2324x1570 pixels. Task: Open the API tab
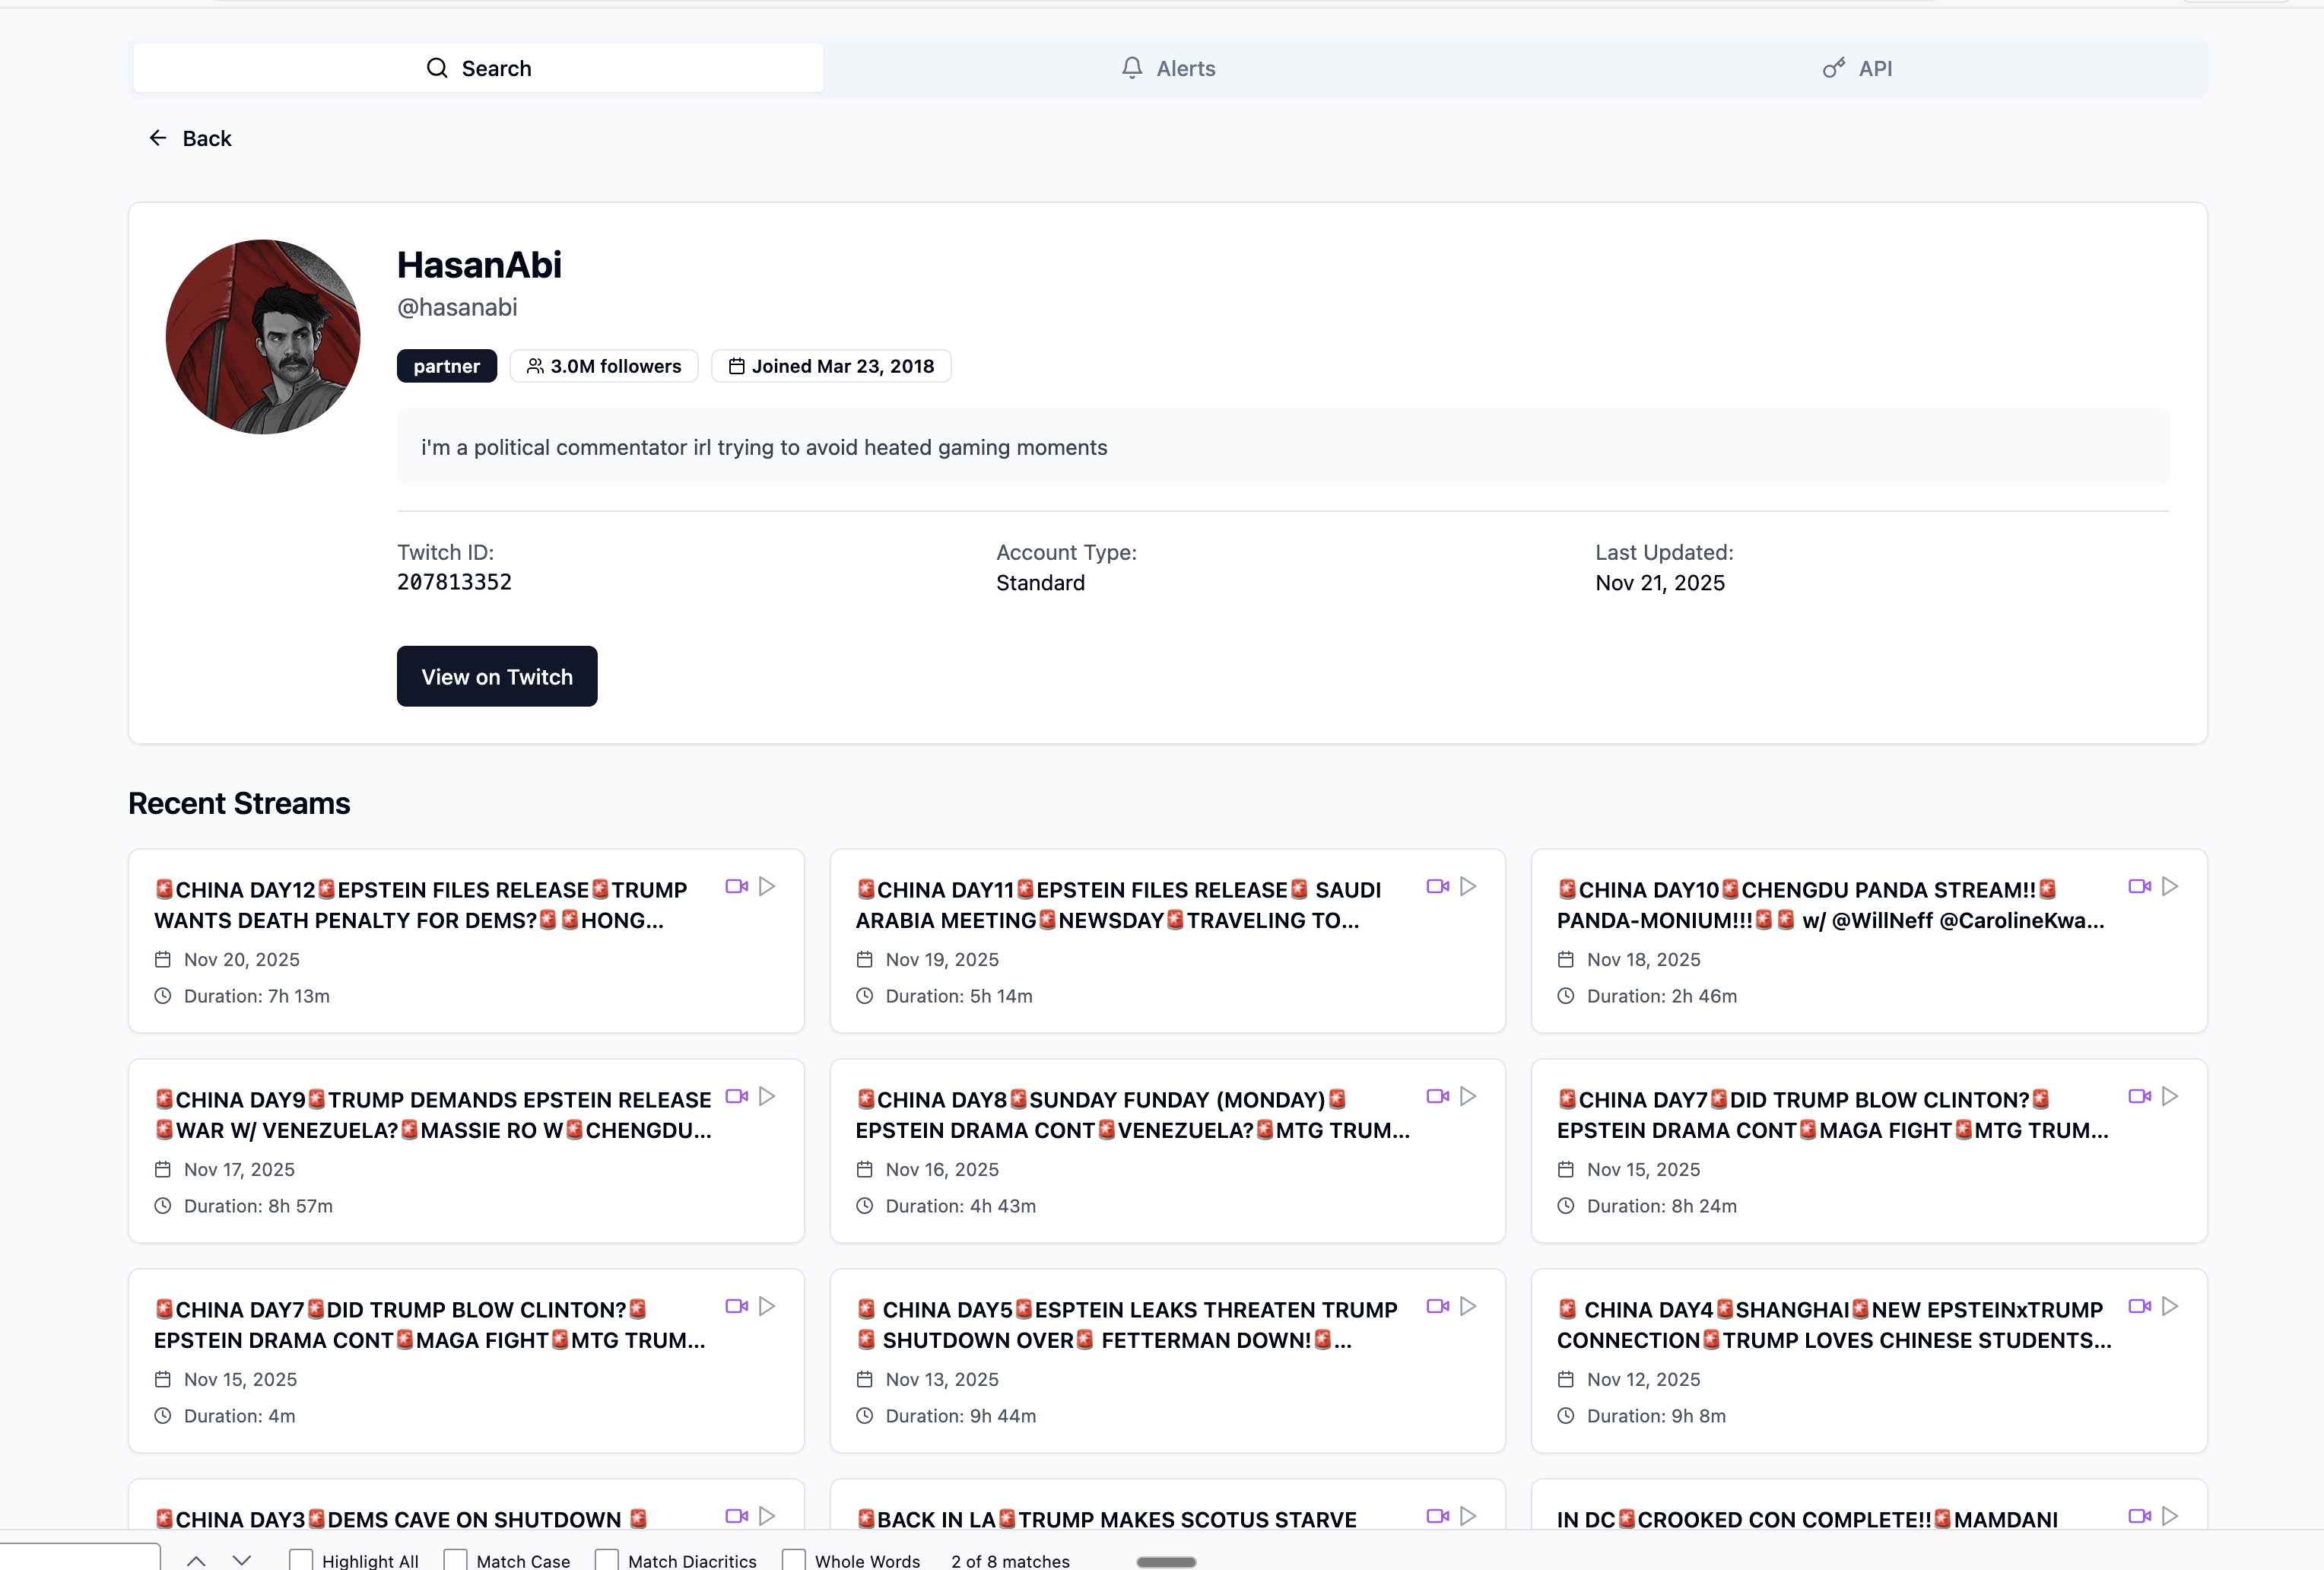coord(1857,68)
